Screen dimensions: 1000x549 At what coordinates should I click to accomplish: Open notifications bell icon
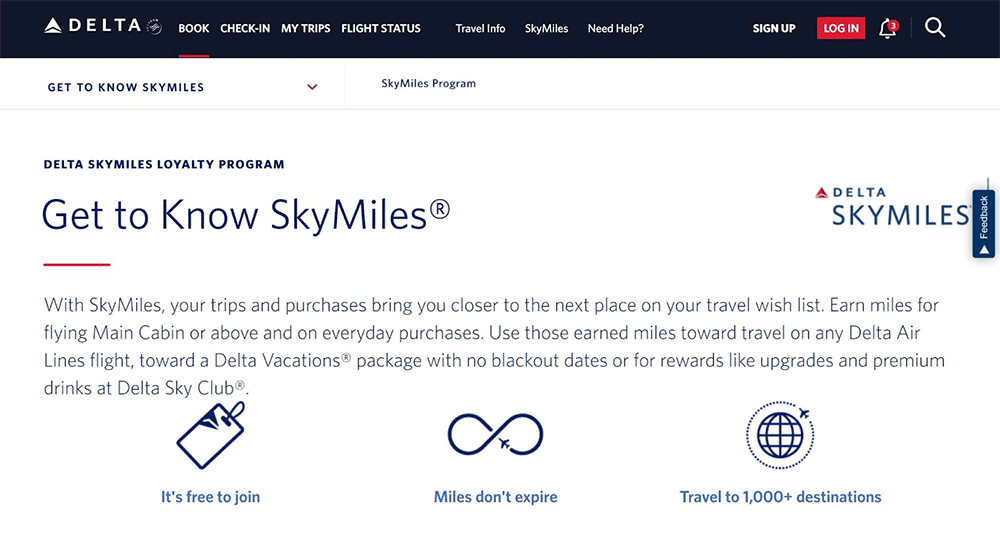coord(887,28)
